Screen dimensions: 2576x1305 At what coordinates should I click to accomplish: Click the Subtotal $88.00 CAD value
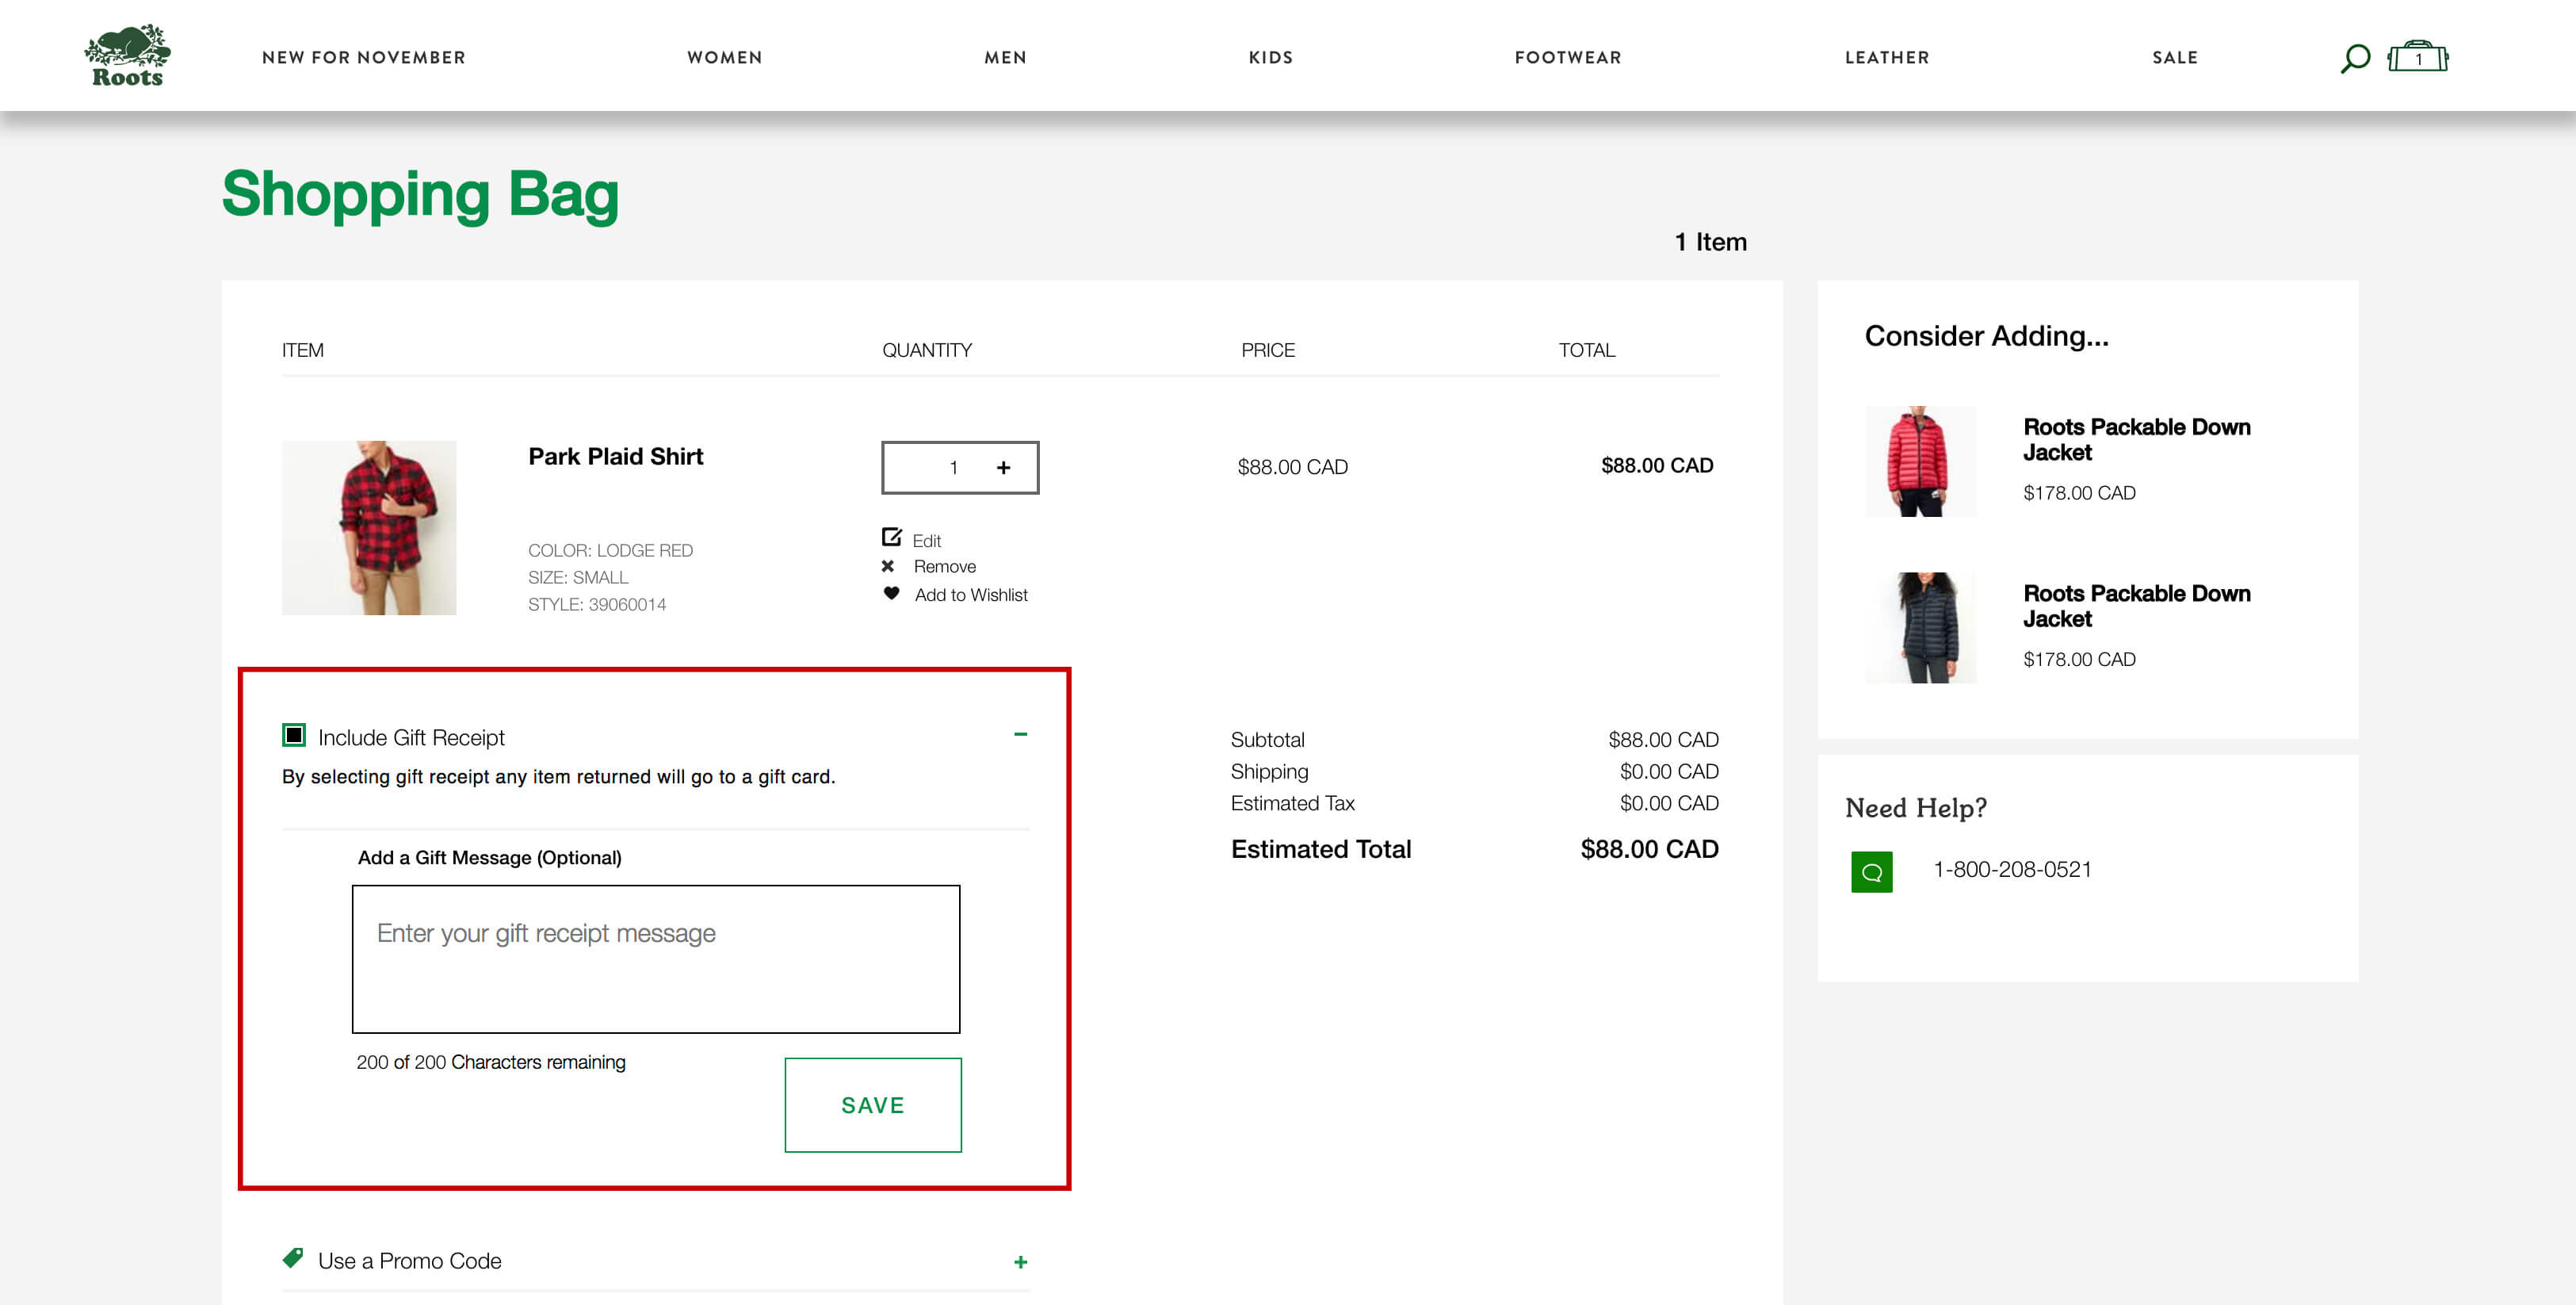(1663, 740)
